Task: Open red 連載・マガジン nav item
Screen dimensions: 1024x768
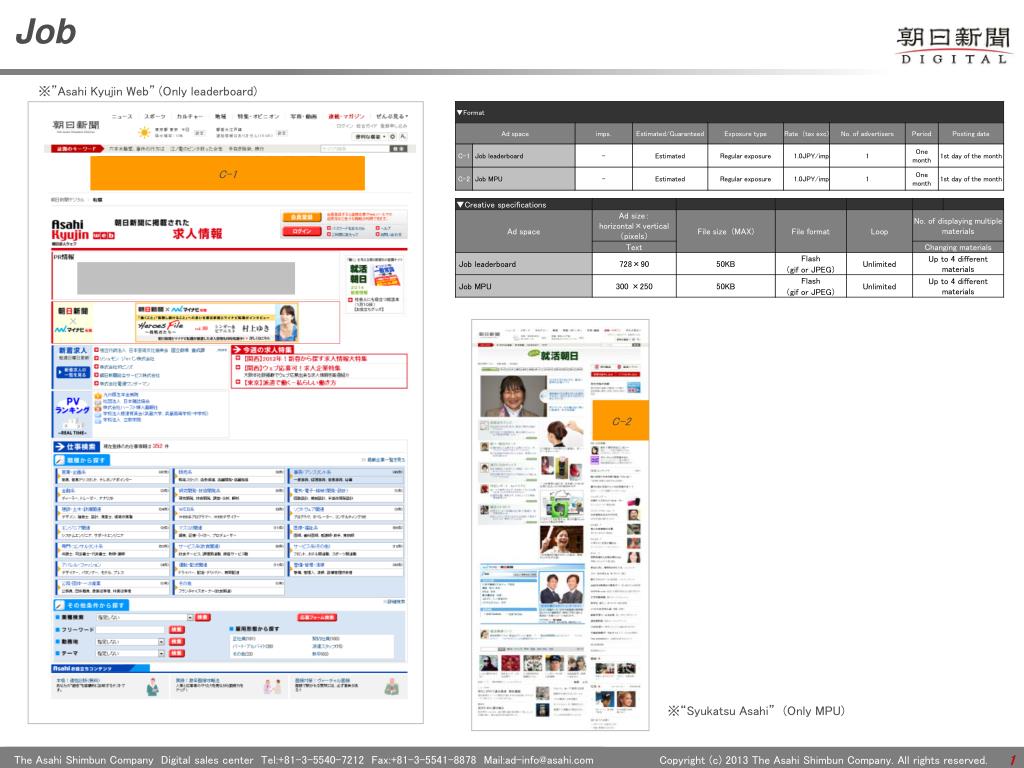Action: pos(346,117)
